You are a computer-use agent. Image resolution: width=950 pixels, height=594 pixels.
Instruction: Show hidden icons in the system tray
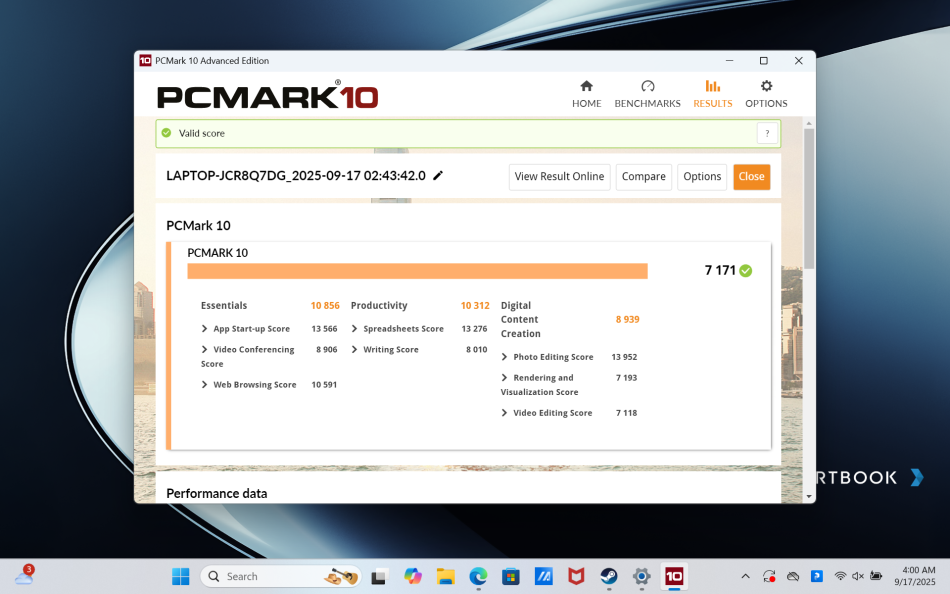point(745,576)
